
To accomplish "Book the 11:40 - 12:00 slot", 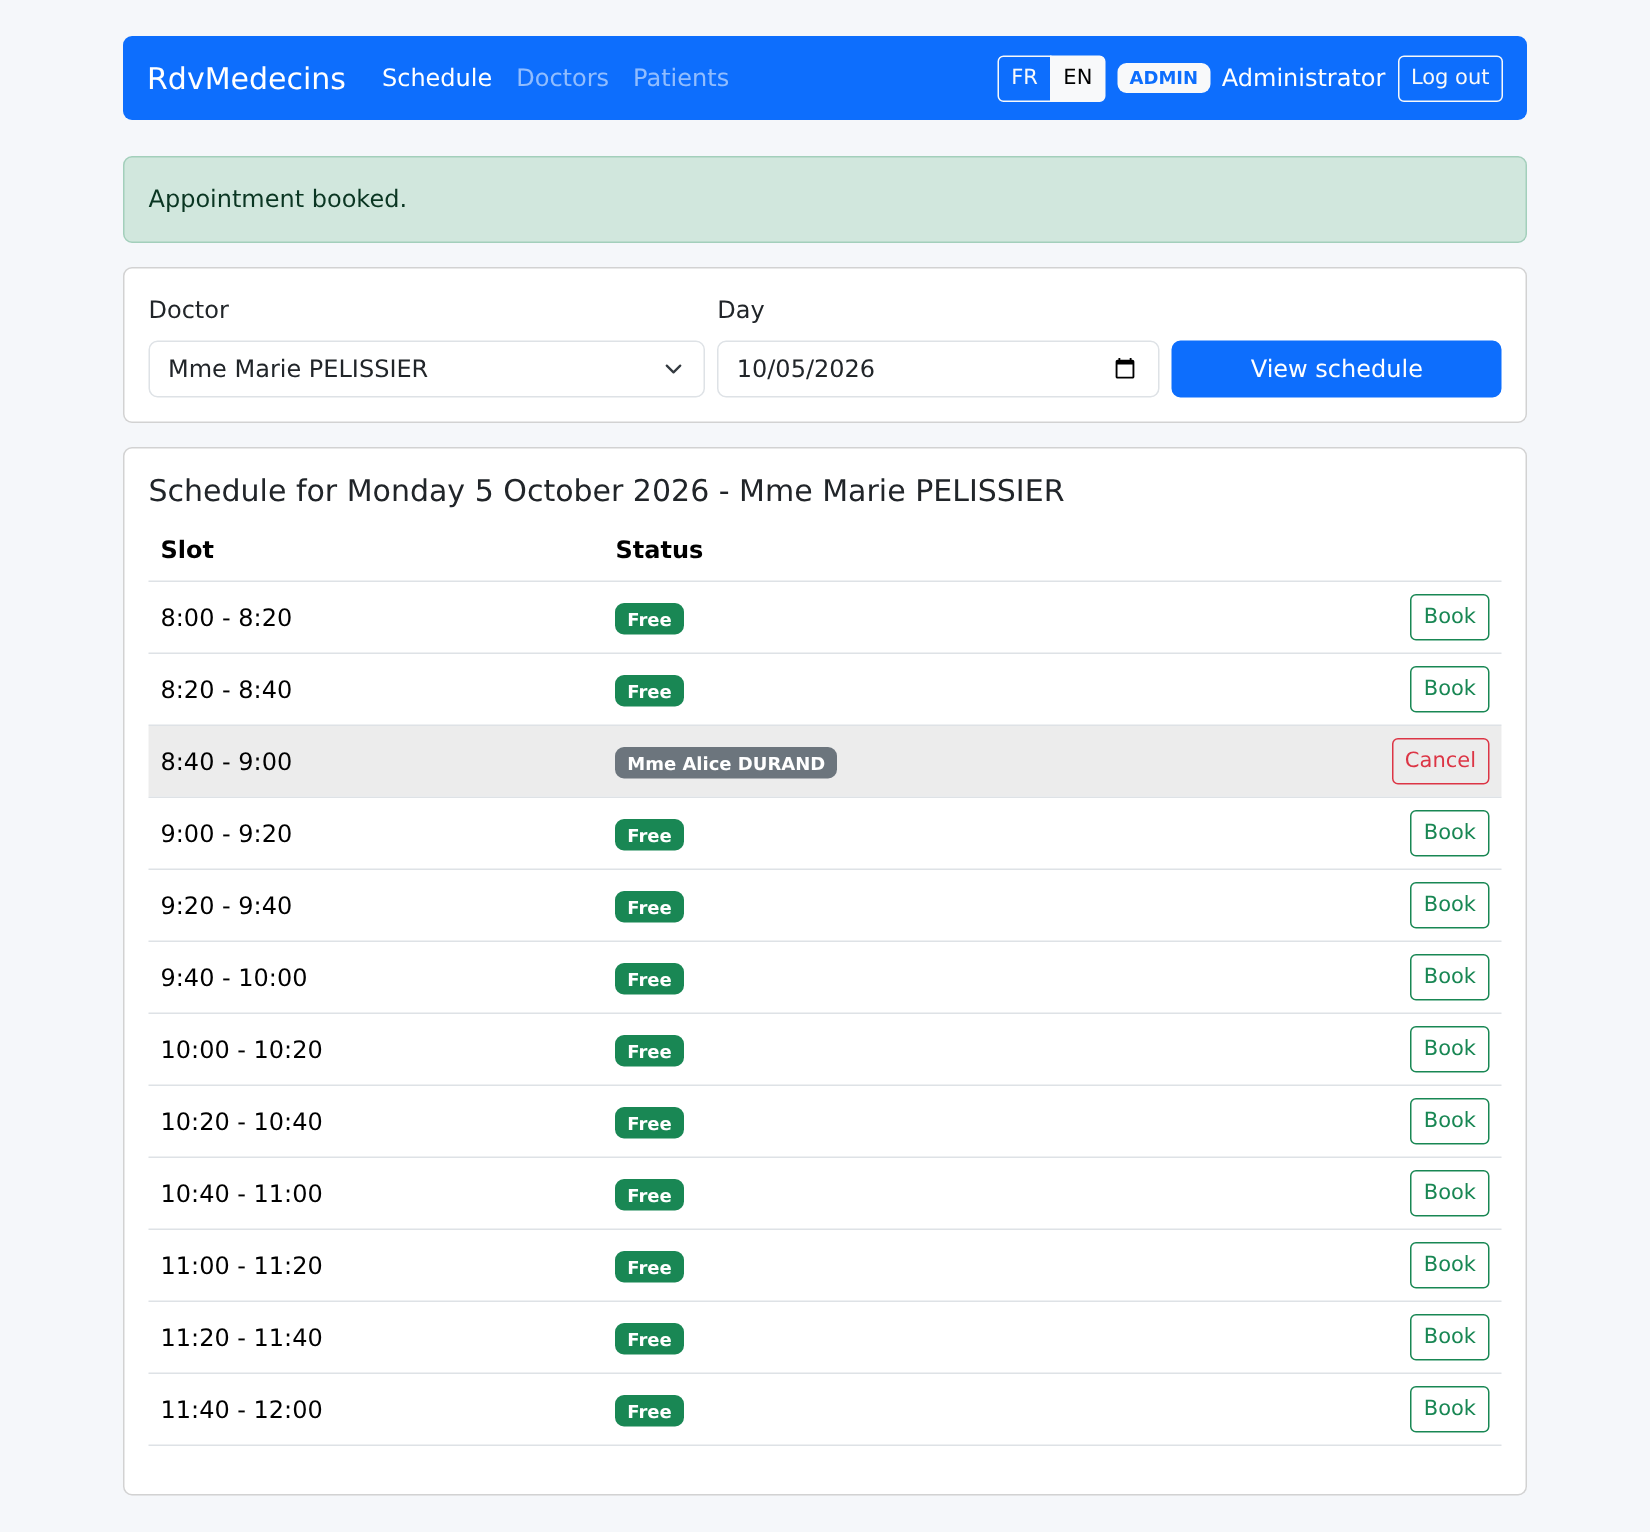I will click(x=1449, y=1409).
